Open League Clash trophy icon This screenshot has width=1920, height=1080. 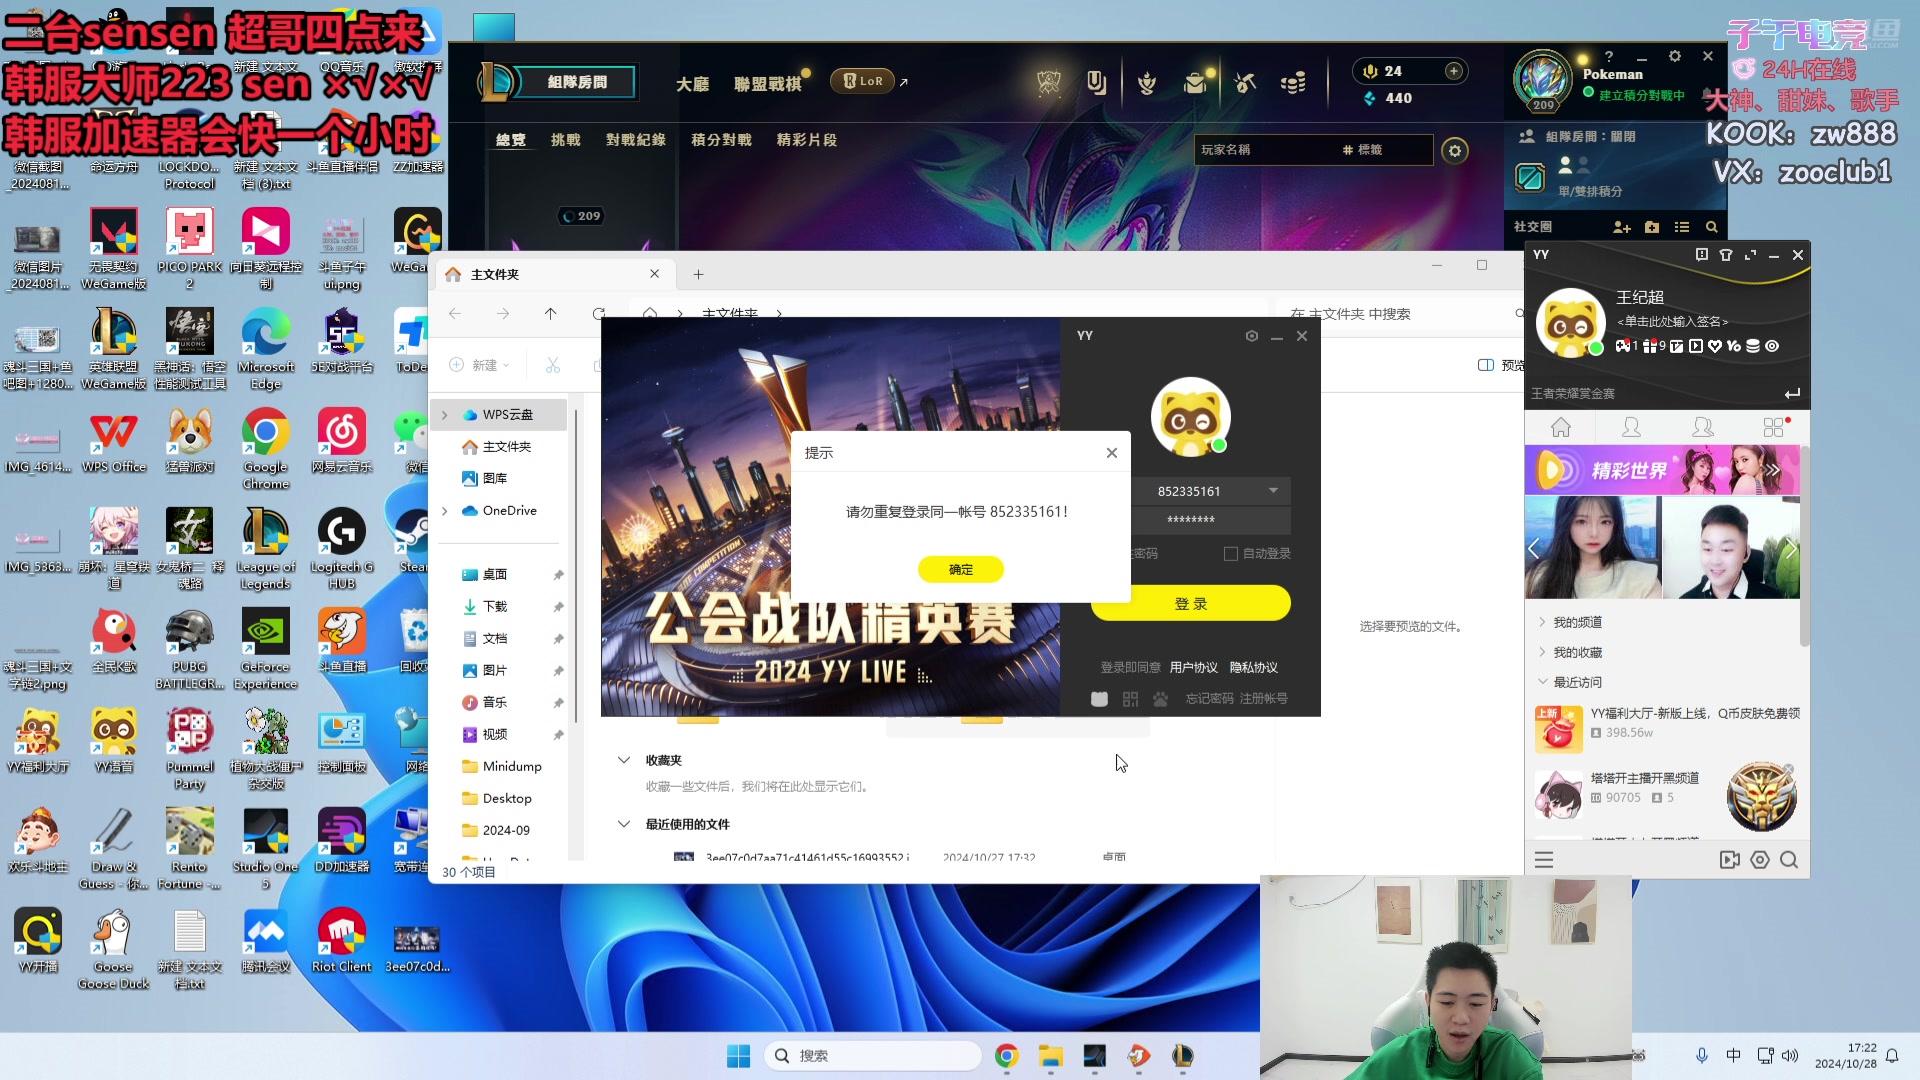click(x=1049, y=83)
